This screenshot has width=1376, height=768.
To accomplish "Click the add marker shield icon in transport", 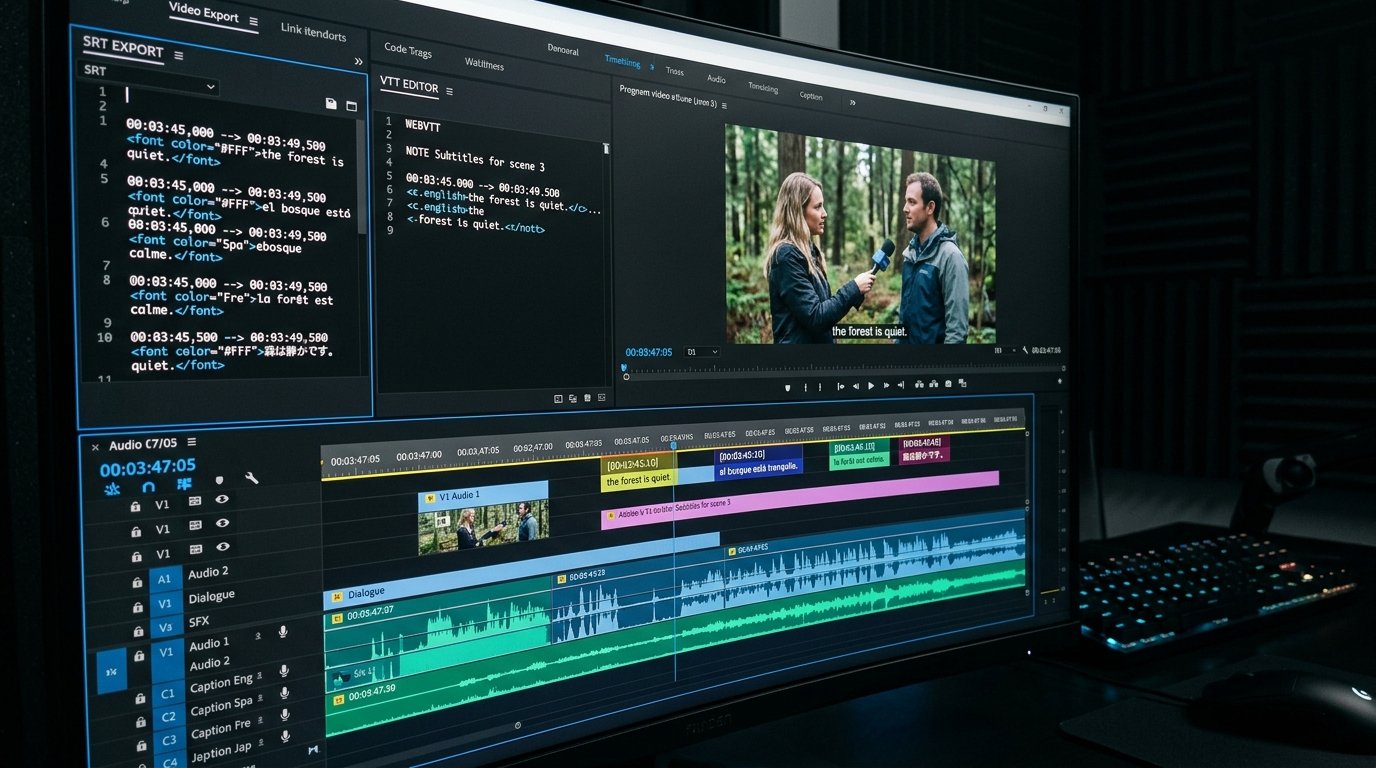I will tap(788, 386).
